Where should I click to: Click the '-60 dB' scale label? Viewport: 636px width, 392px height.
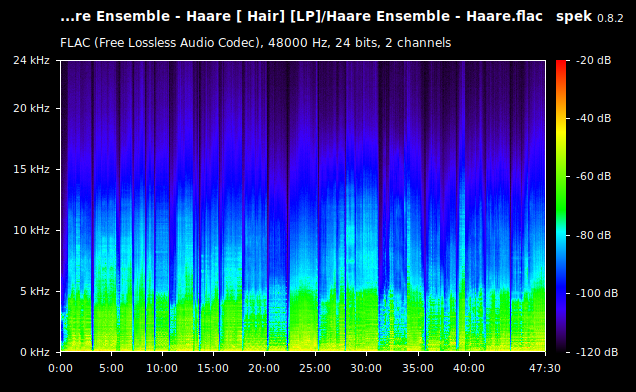pos(593,177)
